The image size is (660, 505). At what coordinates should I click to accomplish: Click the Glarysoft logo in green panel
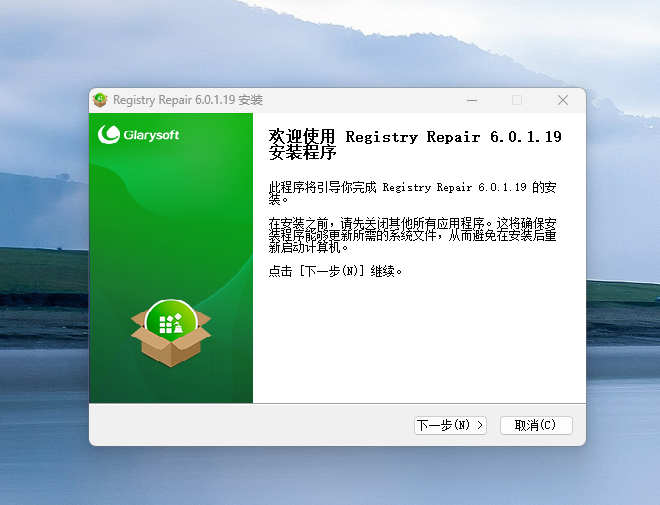(x=138, y=135)
